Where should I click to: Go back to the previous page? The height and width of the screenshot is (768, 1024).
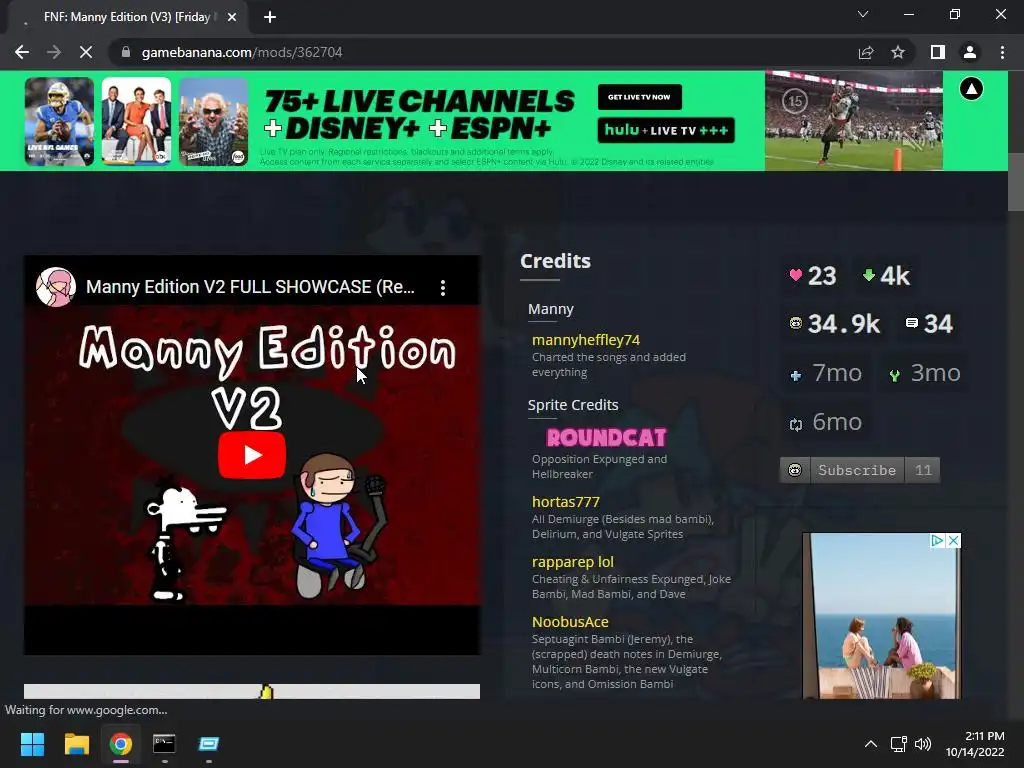pos(22,52)
